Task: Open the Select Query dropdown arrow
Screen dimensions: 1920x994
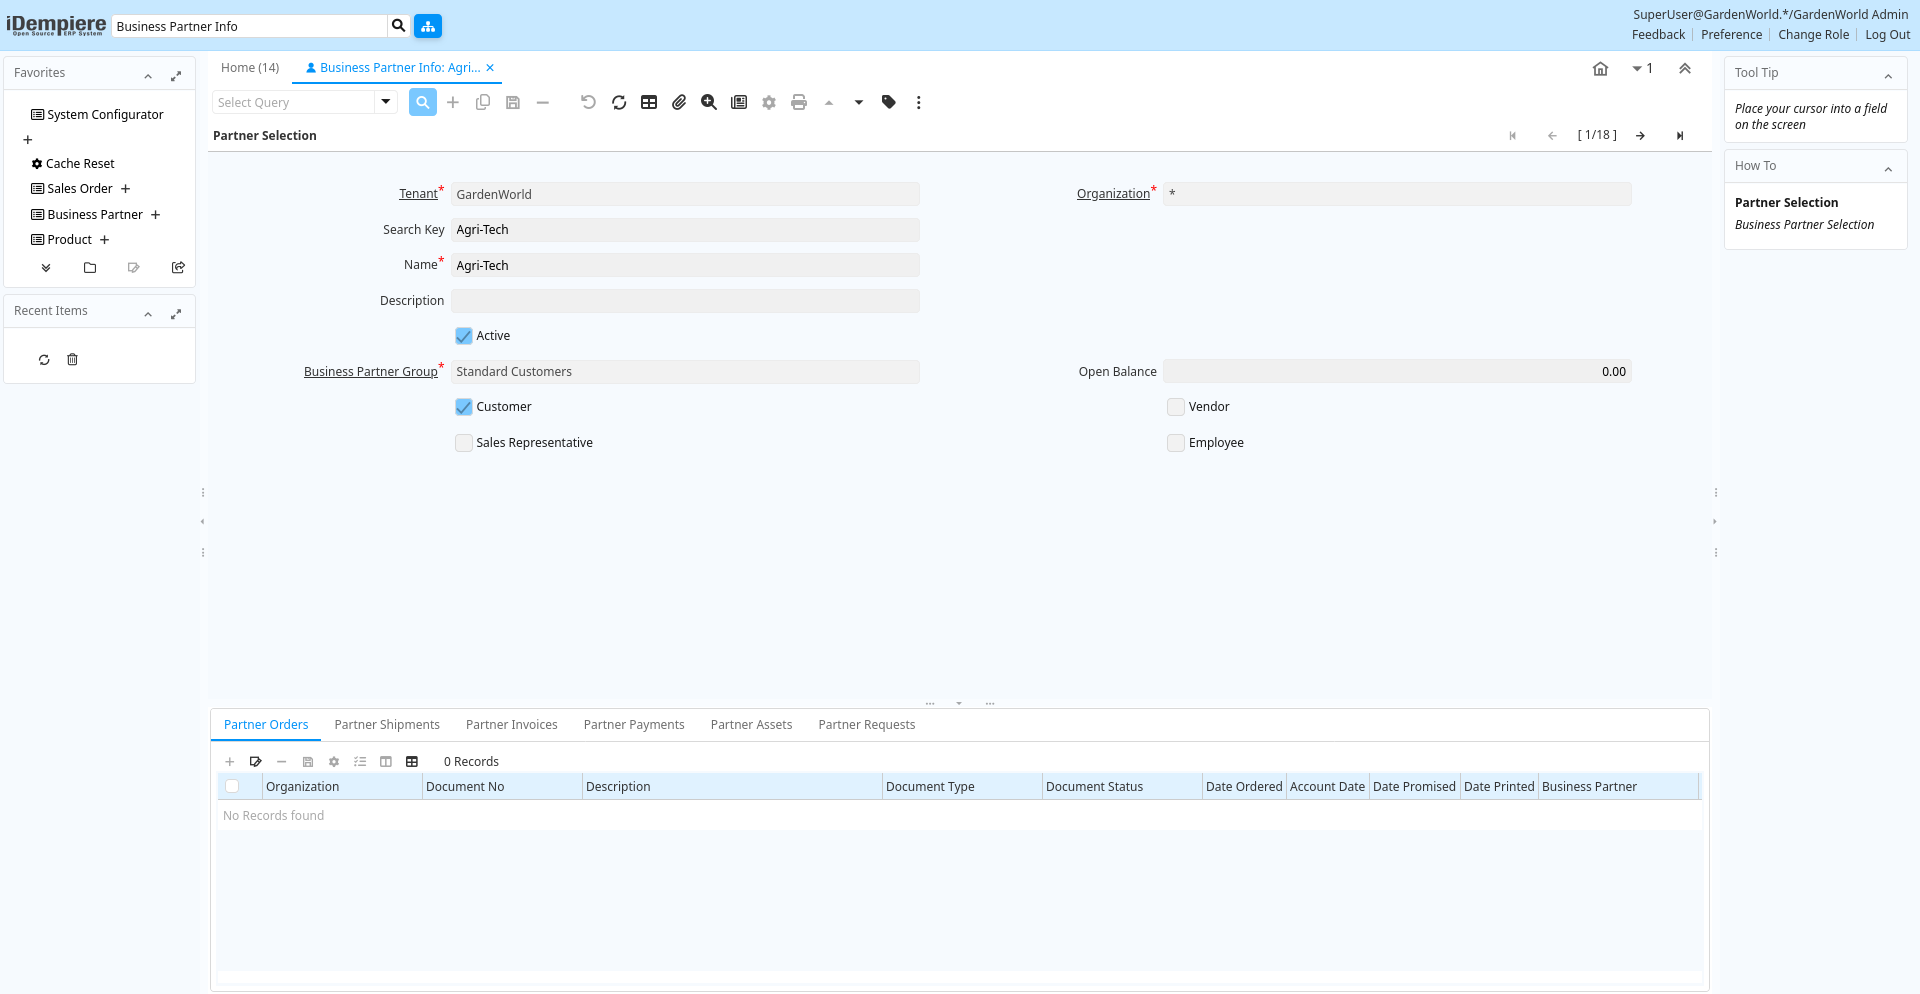Action: tap(386, 102)
